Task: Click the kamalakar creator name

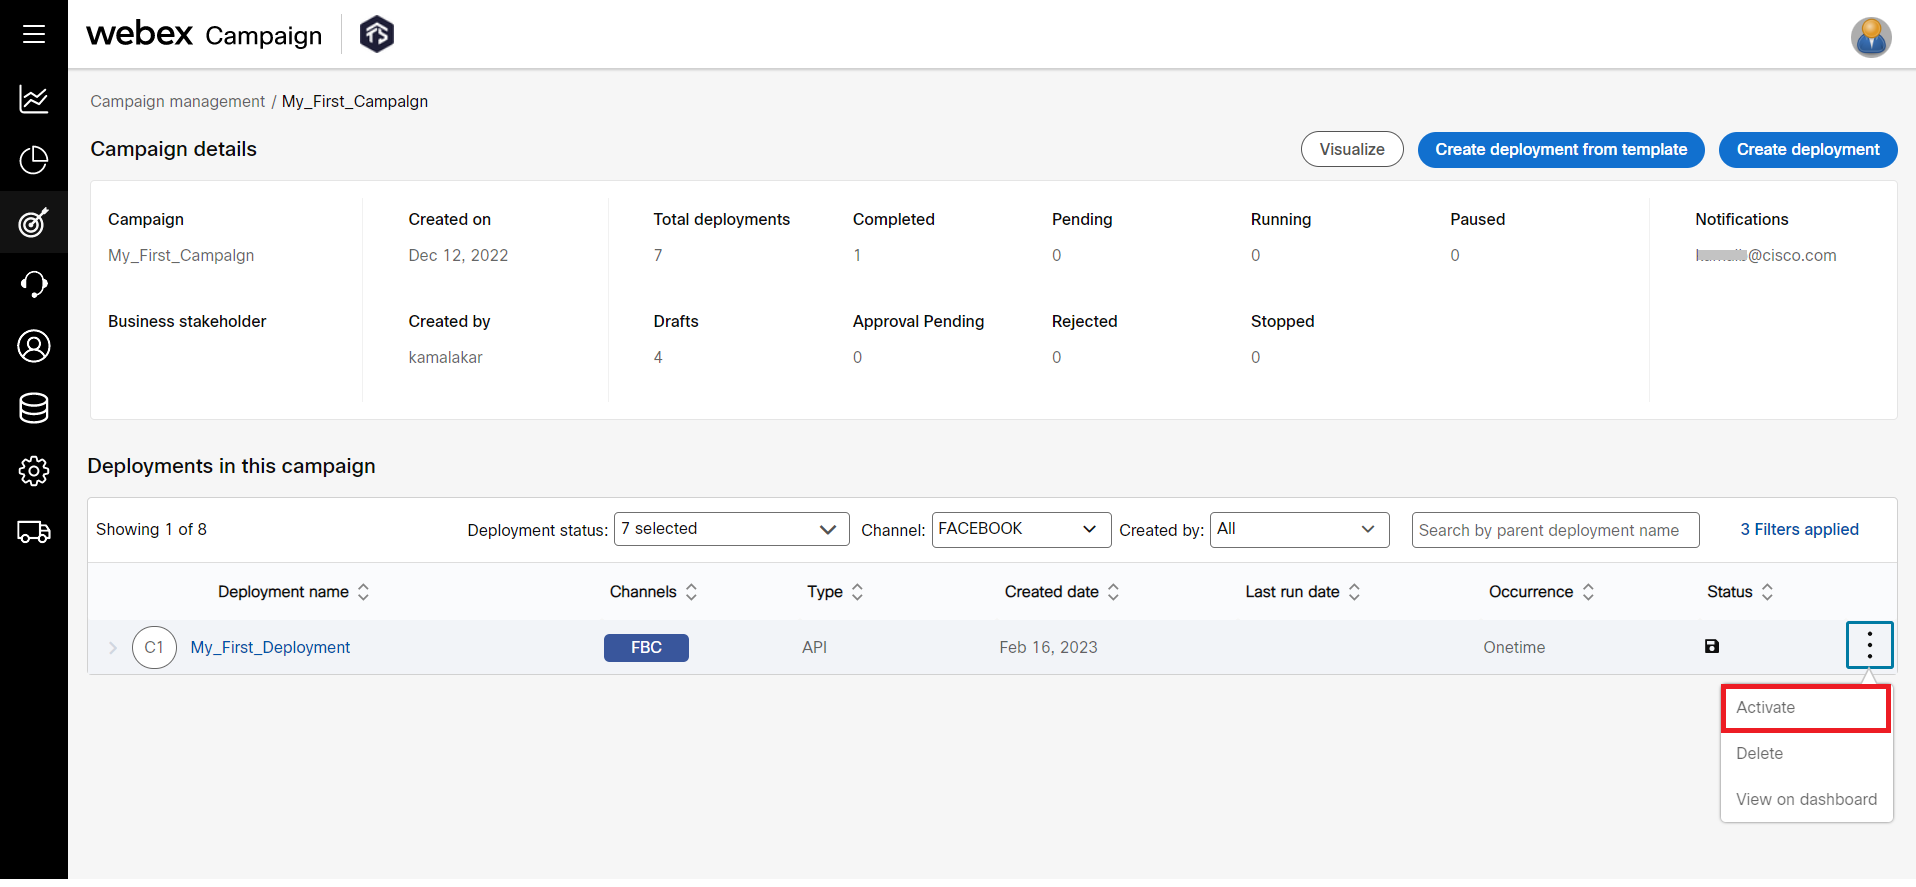Action: click(x=445, y=358)
